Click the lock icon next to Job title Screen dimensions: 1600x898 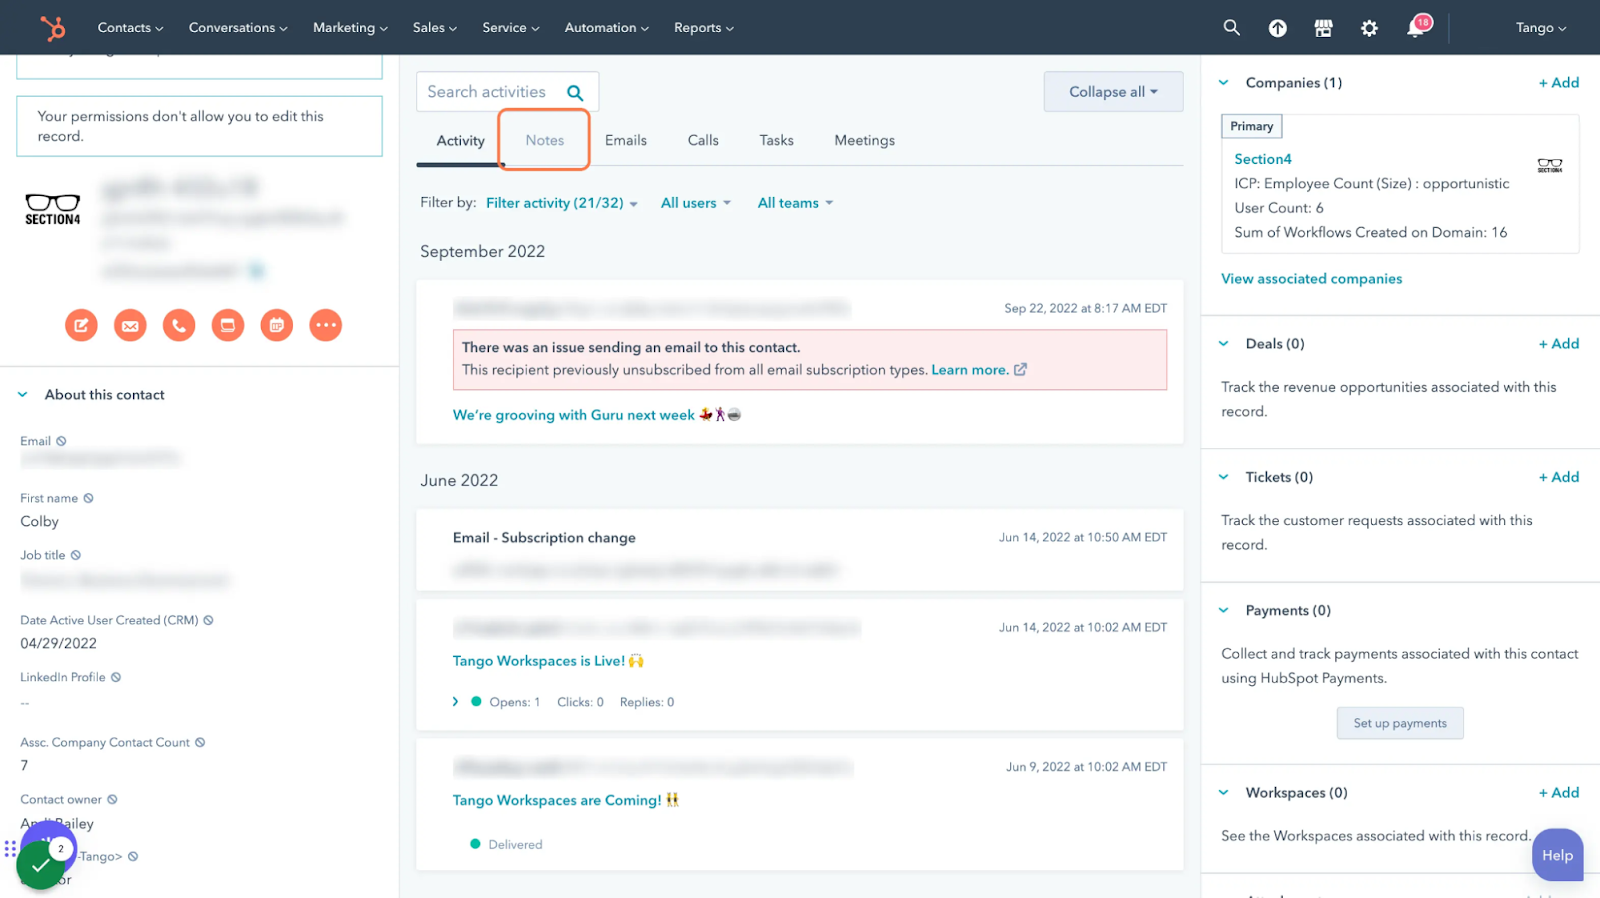pos(75,555)
